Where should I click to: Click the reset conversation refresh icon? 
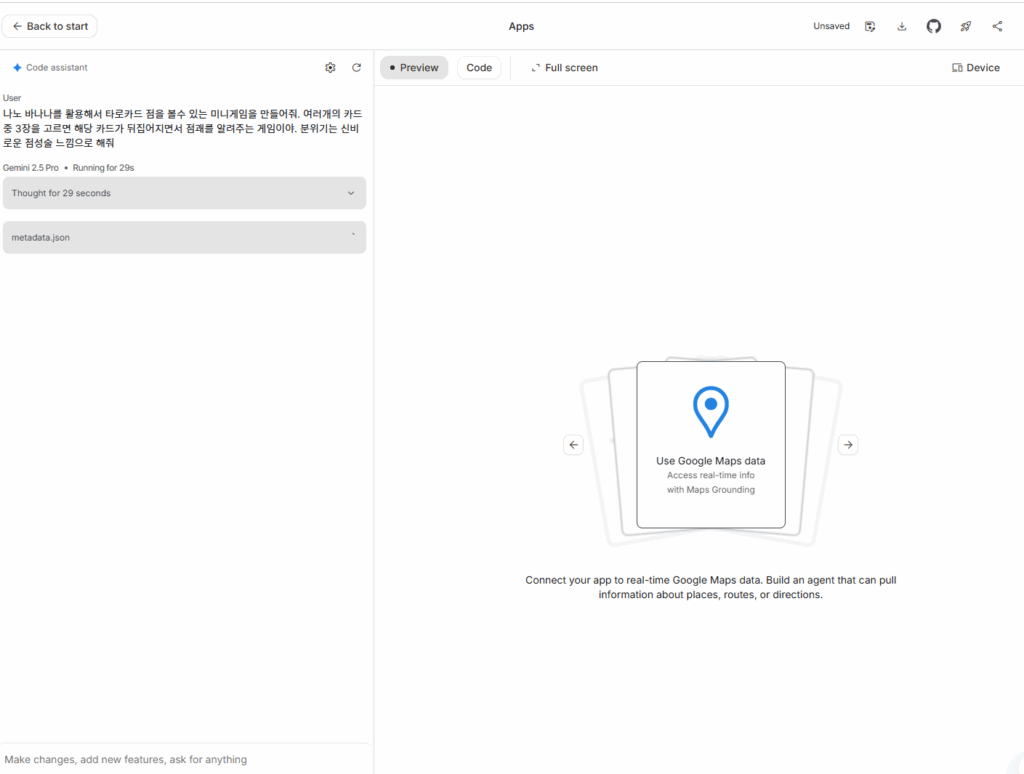pyautogui.click(x=357, y=68)
